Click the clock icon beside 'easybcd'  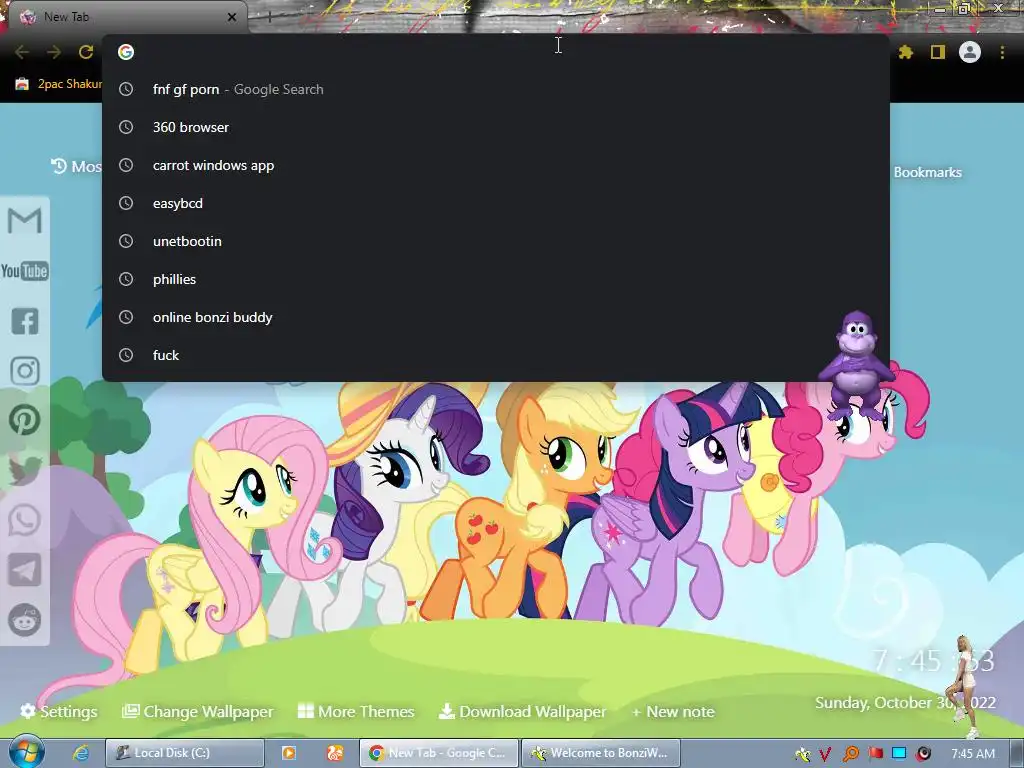[126, 203]
